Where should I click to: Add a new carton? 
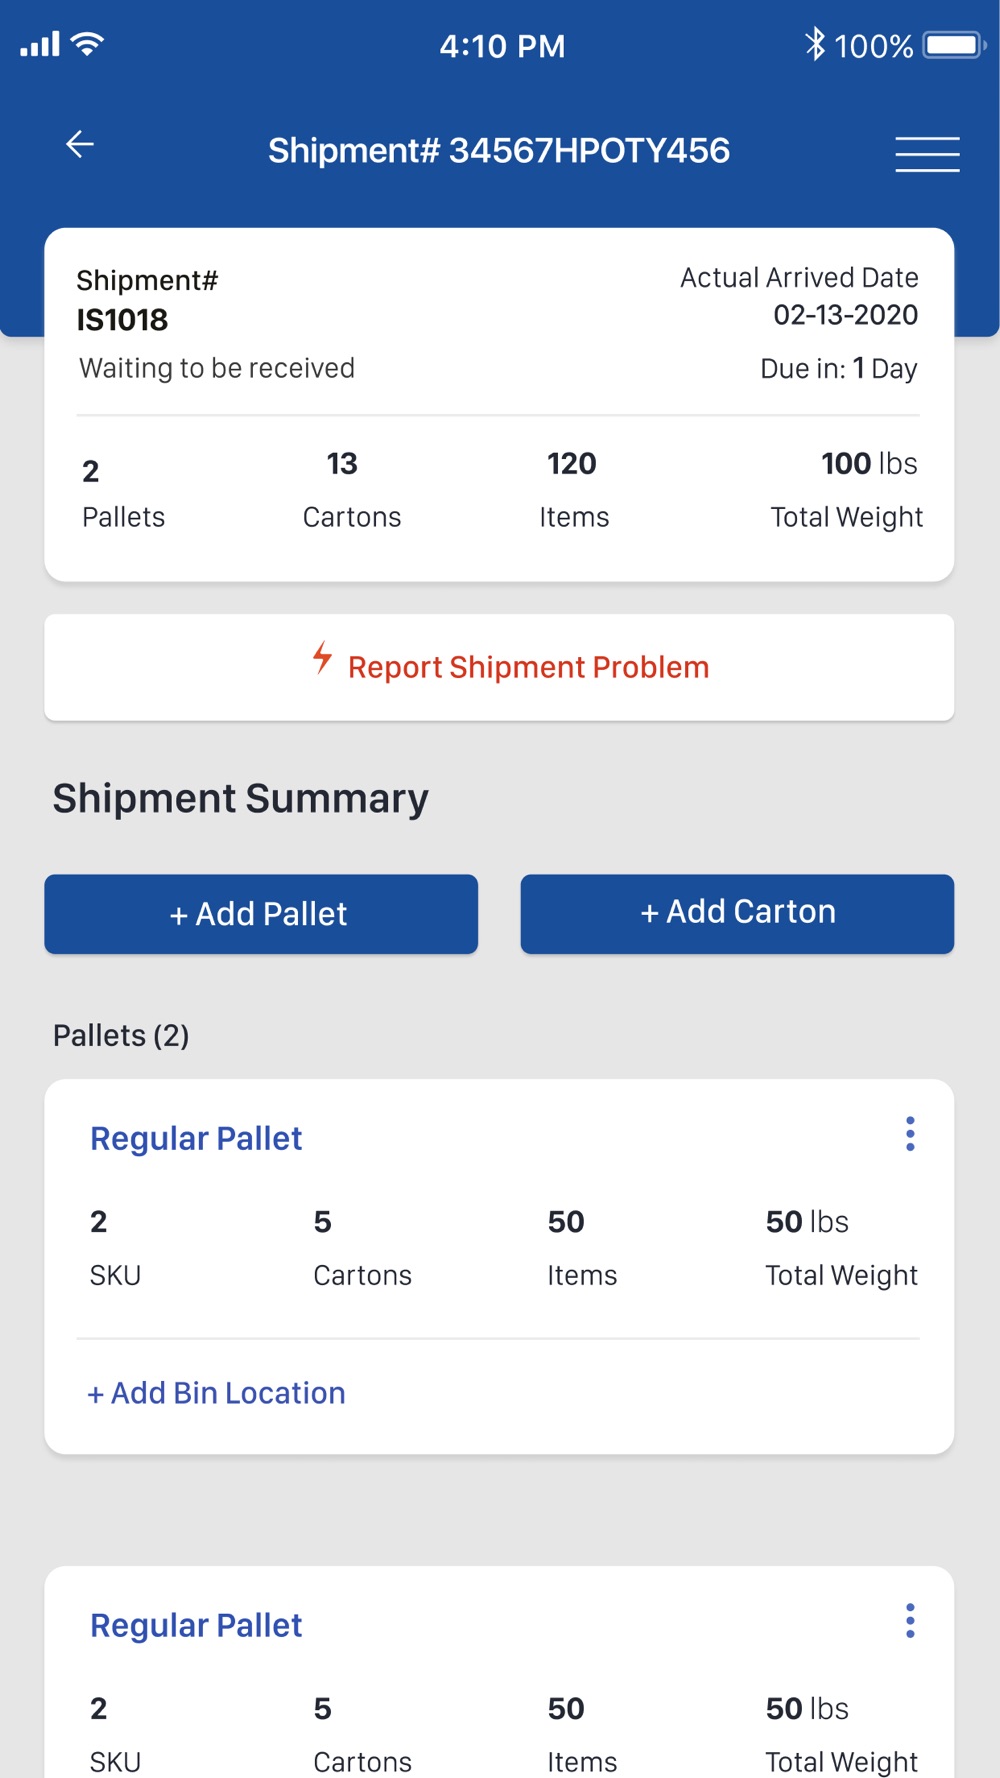coord(737,914)
